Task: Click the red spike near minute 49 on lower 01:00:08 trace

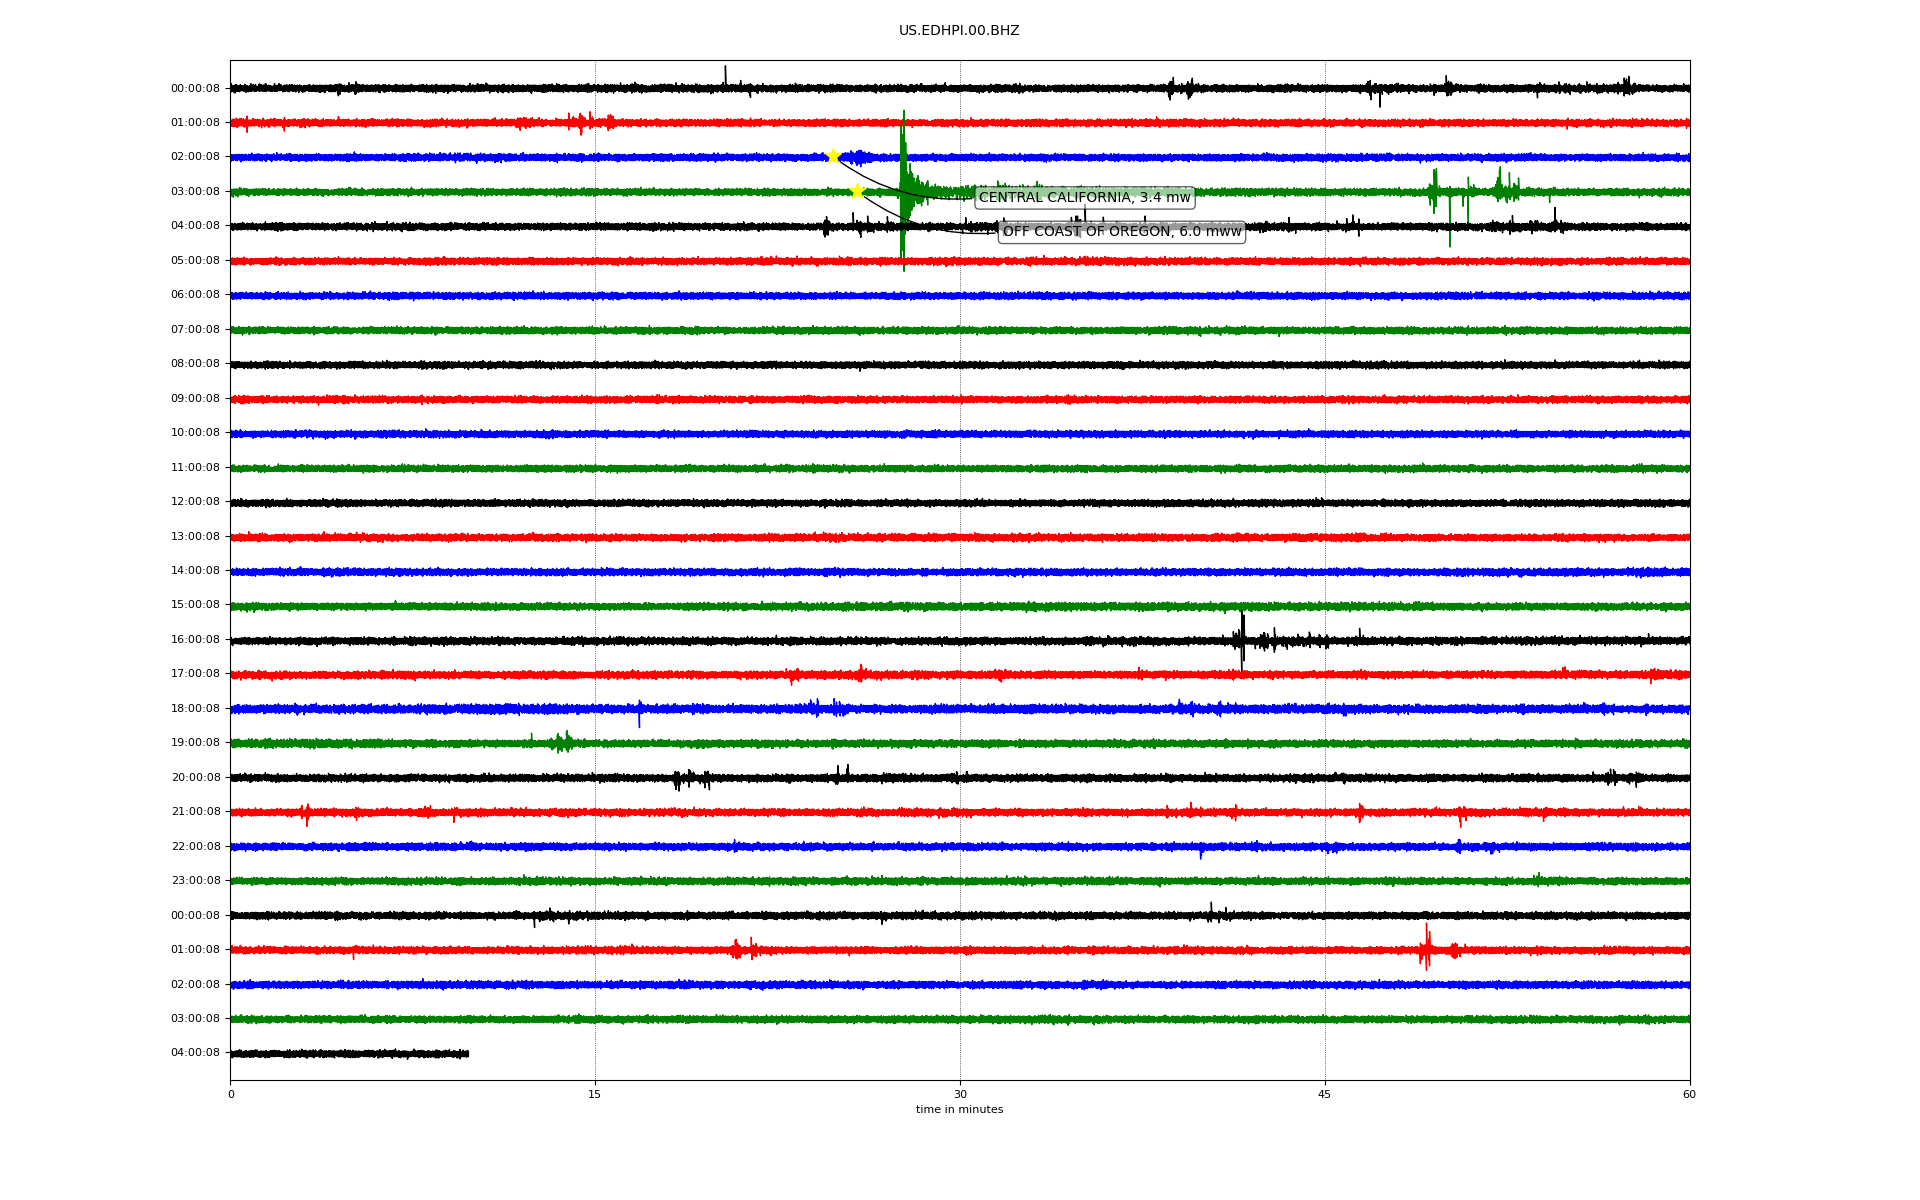Action: [1426, 947]
